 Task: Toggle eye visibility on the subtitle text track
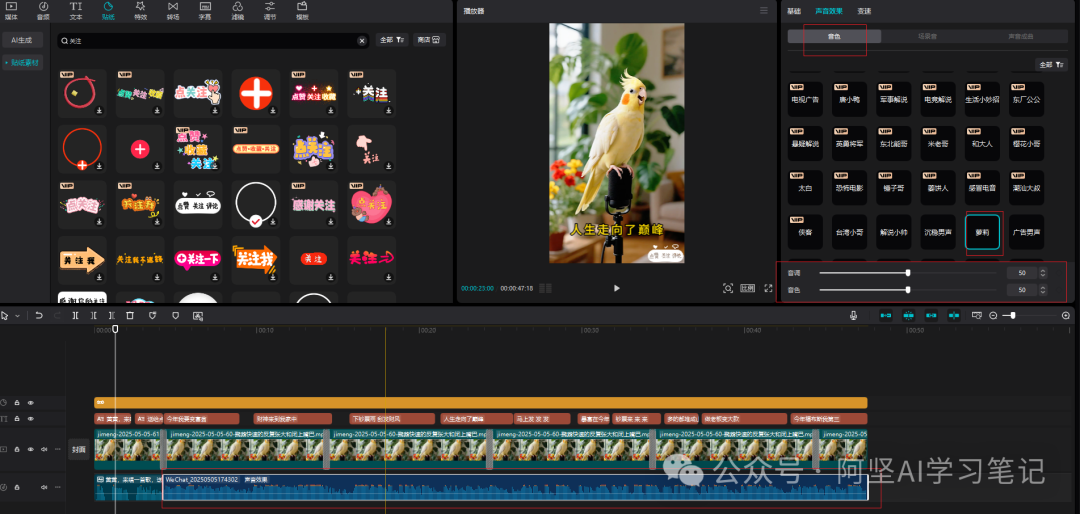[30, 419]
